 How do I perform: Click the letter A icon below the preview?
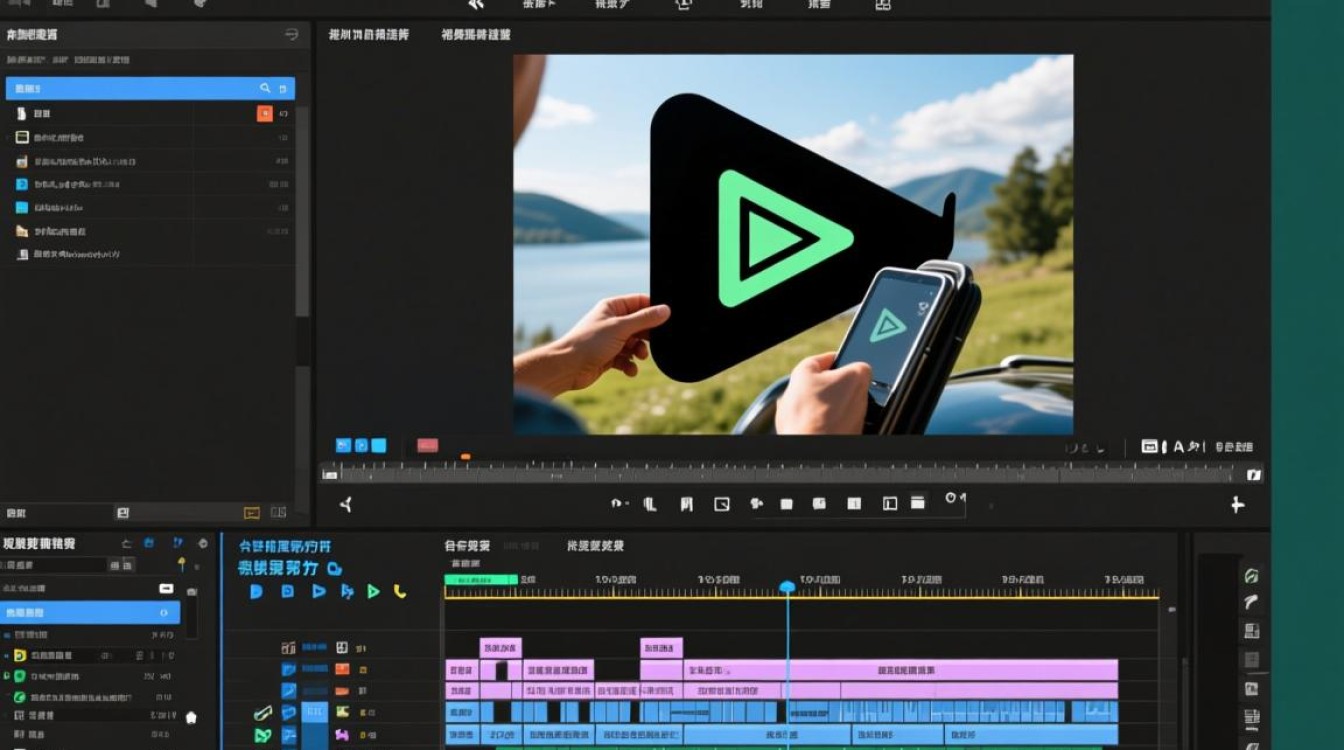[x=1178, y=447]
